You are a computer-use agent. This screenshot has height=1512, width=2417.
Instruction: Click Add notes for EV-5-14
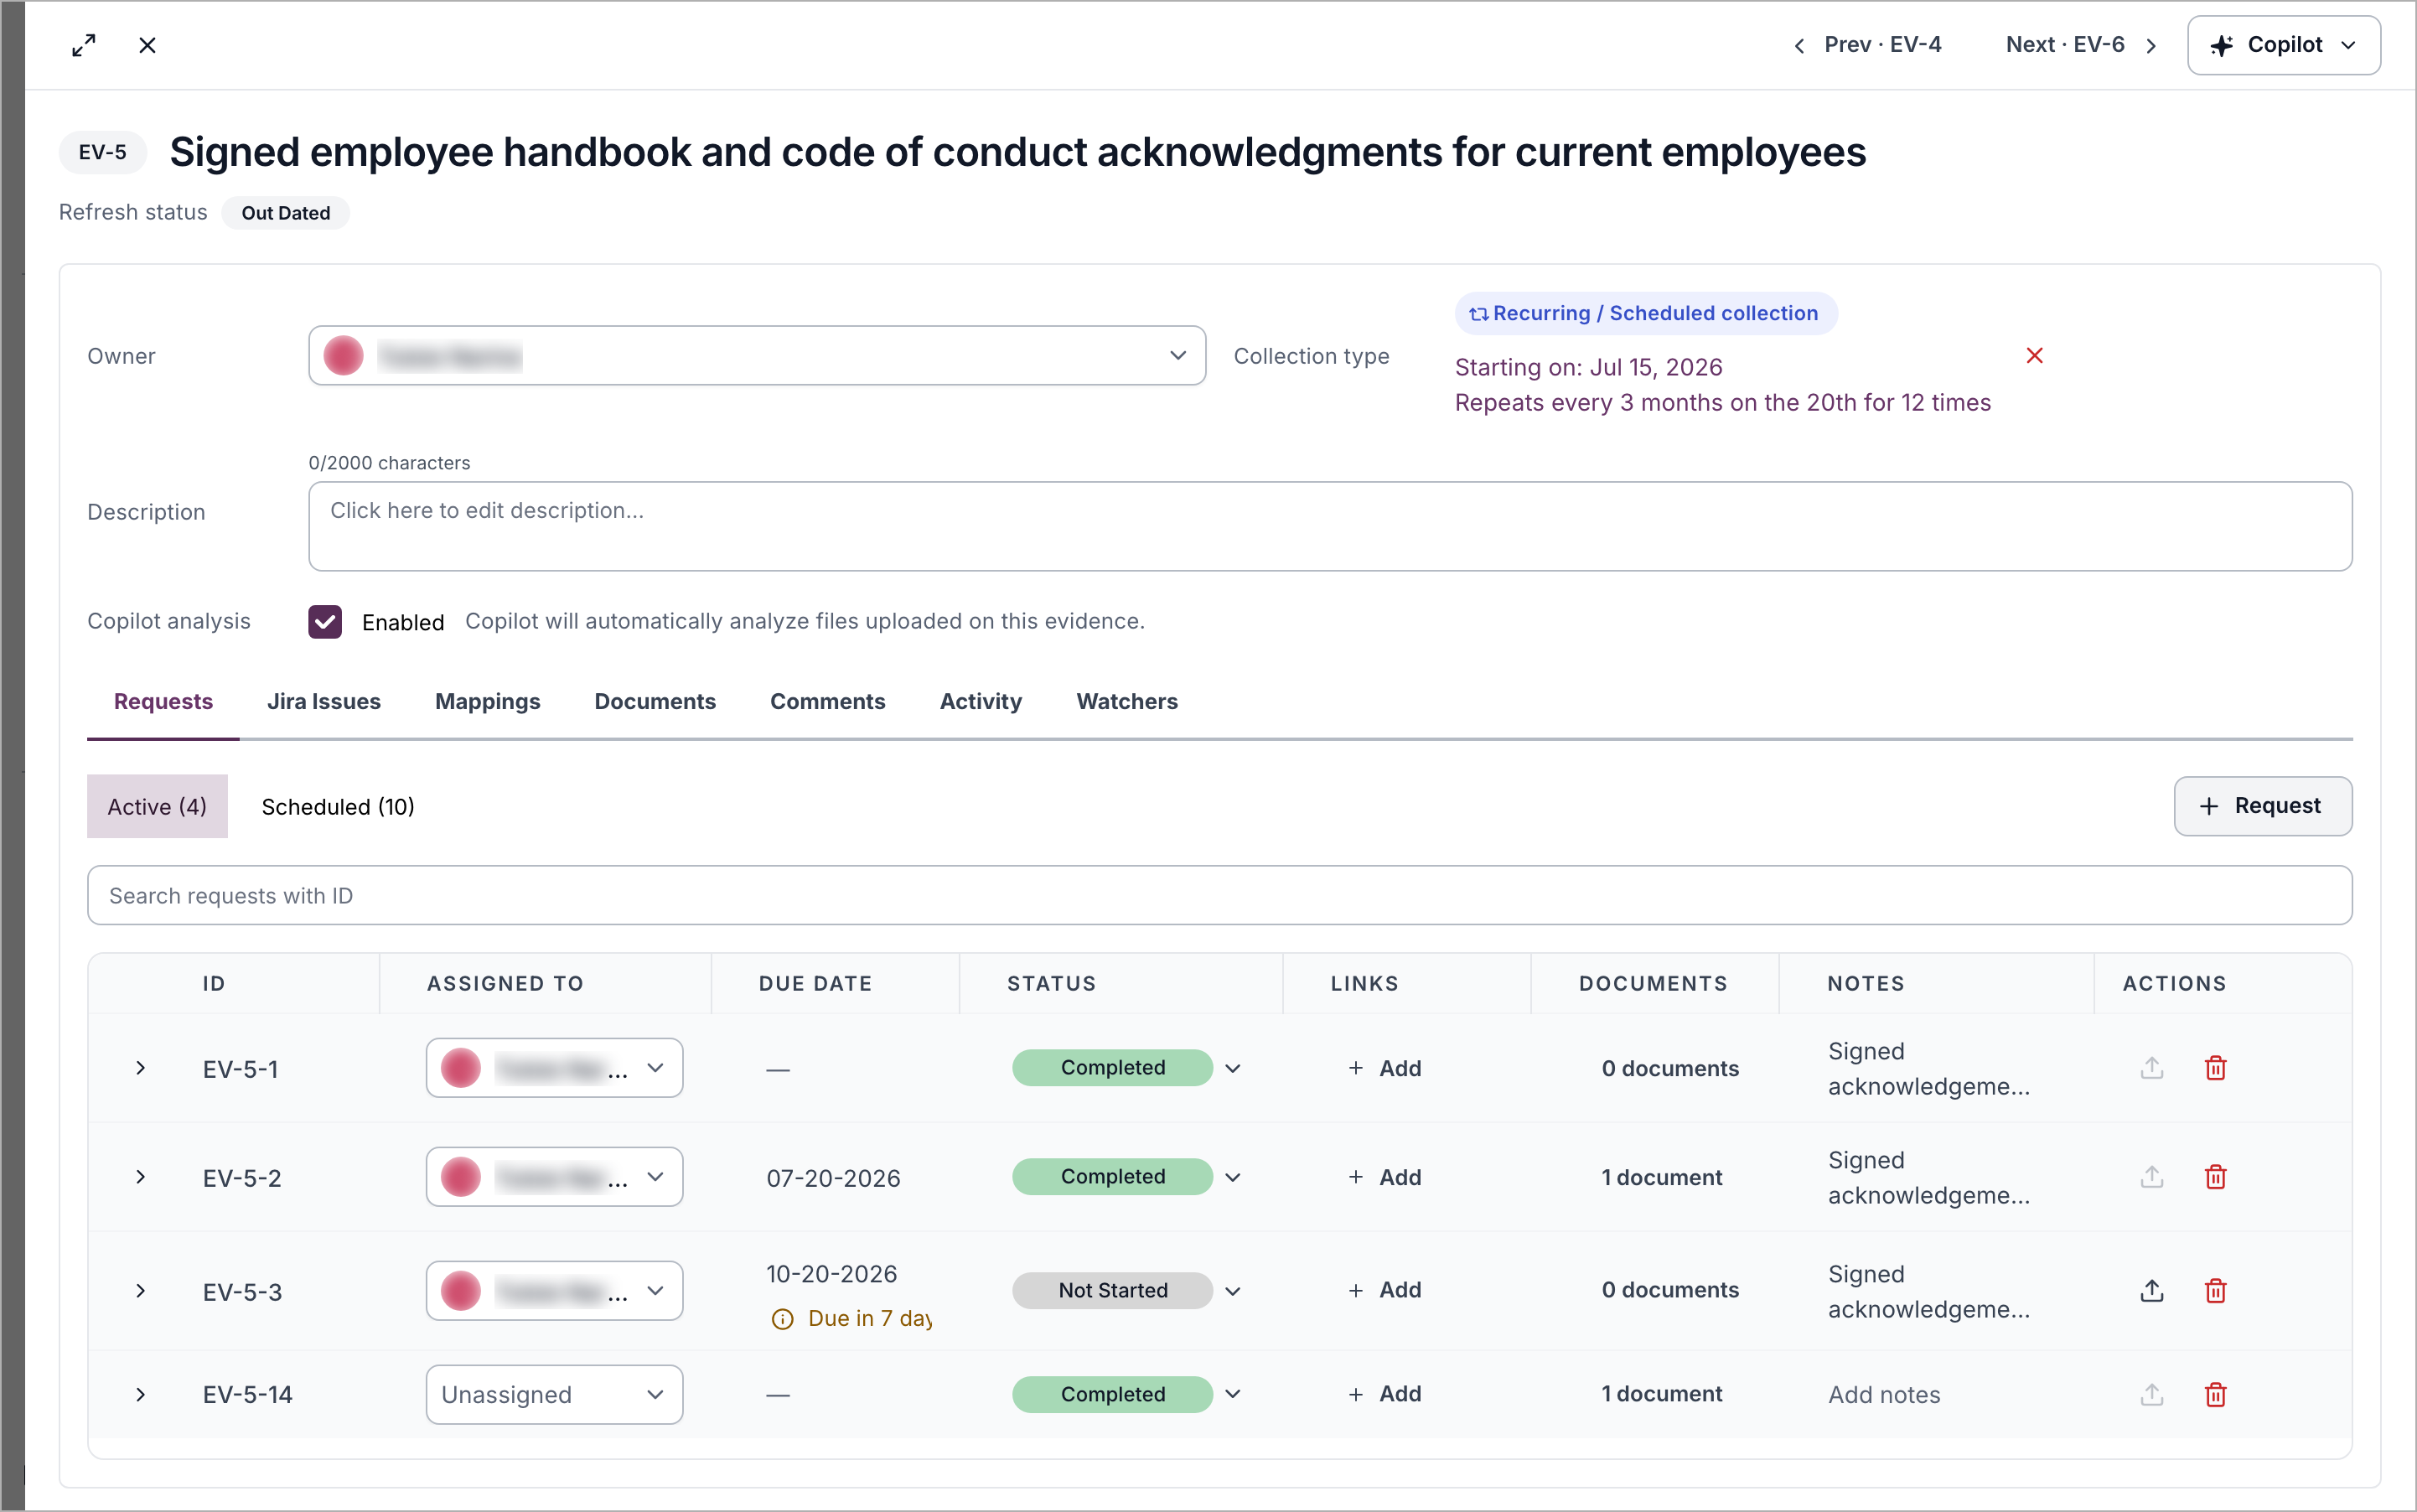1884,1394
